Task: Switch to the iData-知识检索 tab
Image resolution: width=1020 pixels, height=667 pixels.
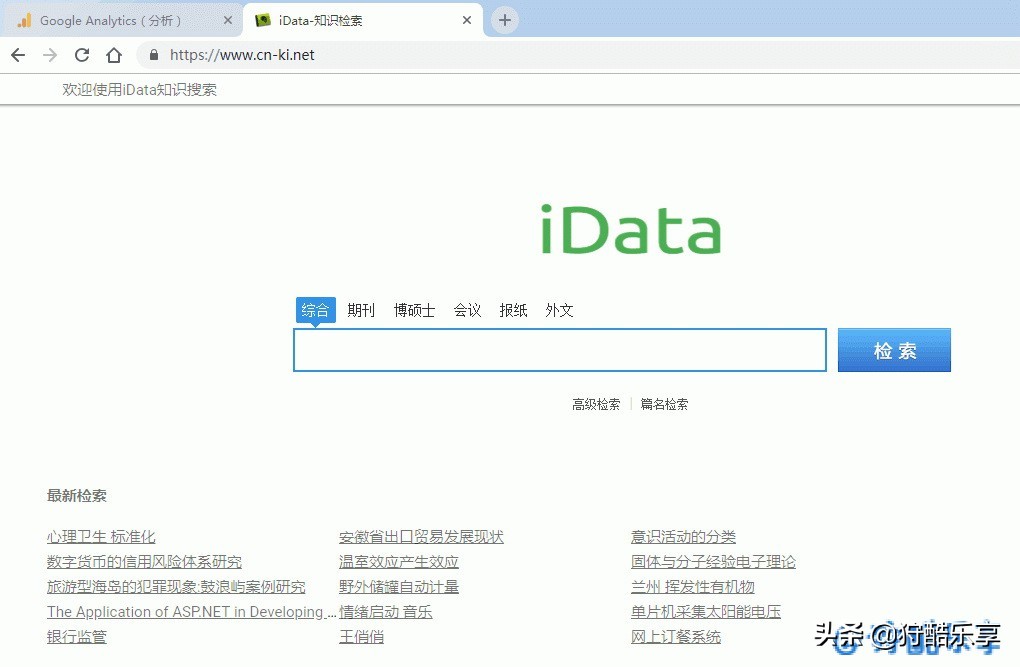Action: 363,20
